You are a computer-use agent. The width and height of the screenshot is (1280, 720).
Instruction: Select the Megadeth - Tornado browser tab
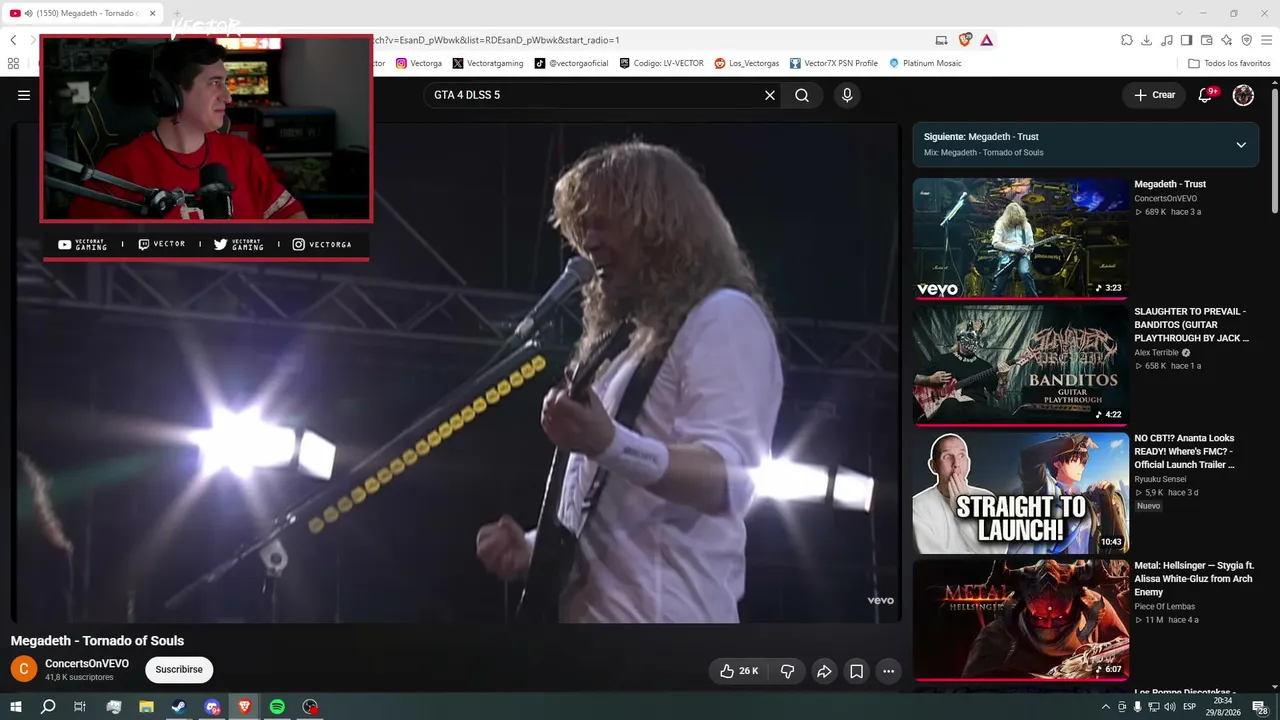tap(82, 13)
